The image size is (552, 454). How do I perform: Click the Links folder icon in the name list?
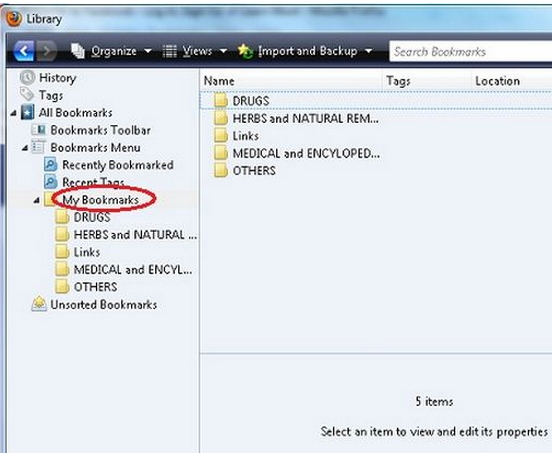(x=221, y=135)
